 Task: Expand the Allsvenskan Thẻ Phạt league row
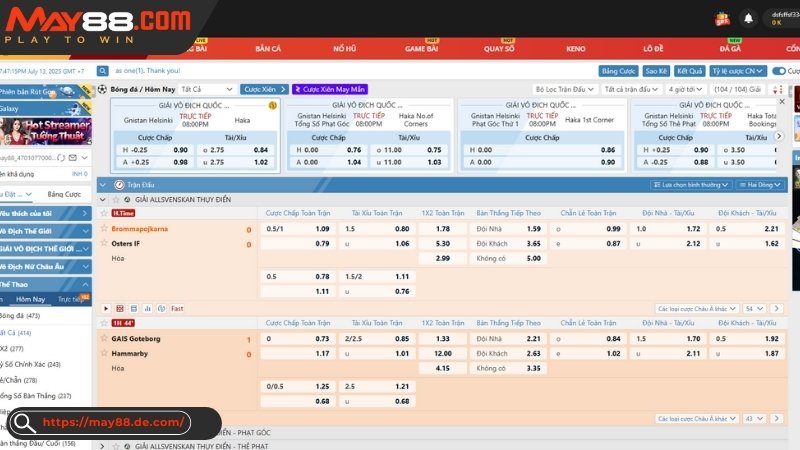102,446
